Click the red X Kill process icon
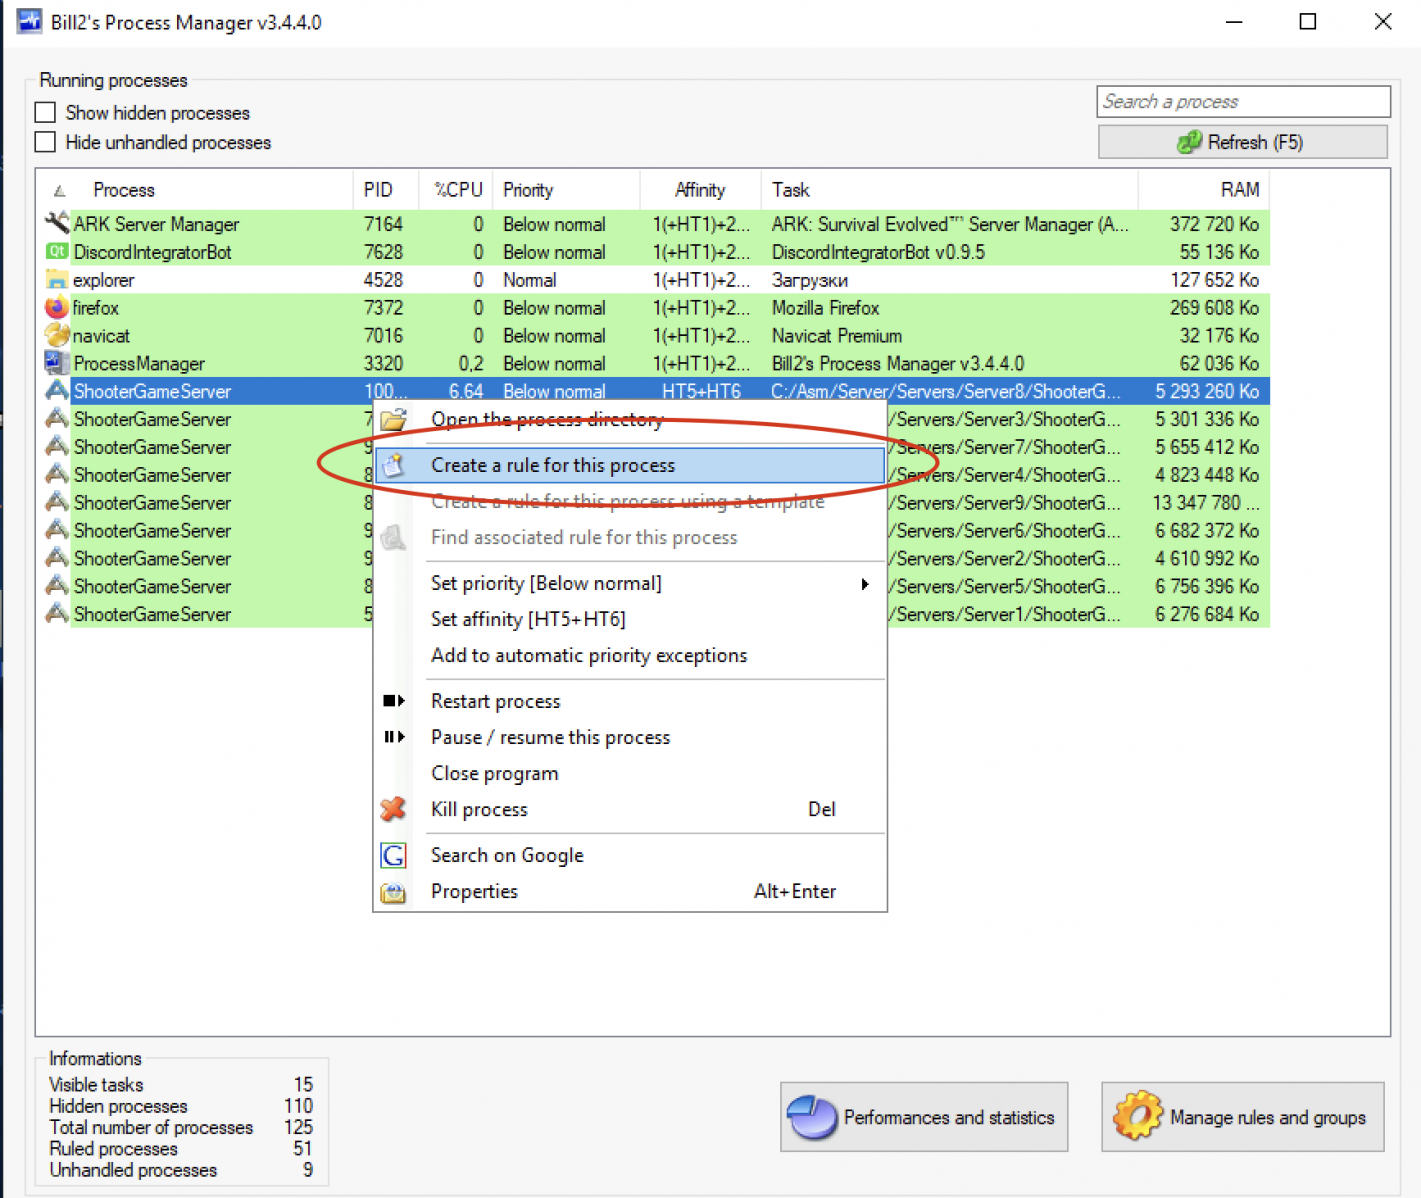Image resolution: width=1421 pixels, height=1198 pixels. pos(394,809)
